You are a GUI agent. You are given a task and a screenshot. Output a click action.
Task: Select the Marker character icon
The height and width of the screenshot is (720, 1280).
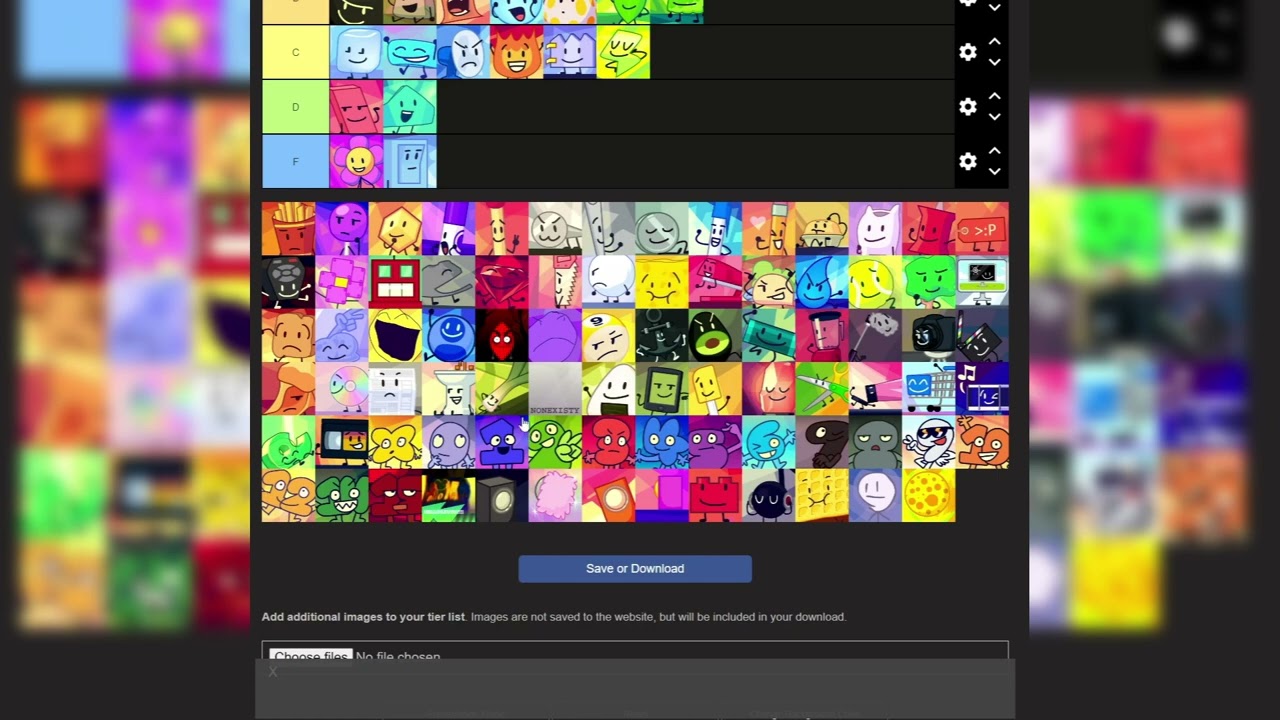[x=448, y=229]
